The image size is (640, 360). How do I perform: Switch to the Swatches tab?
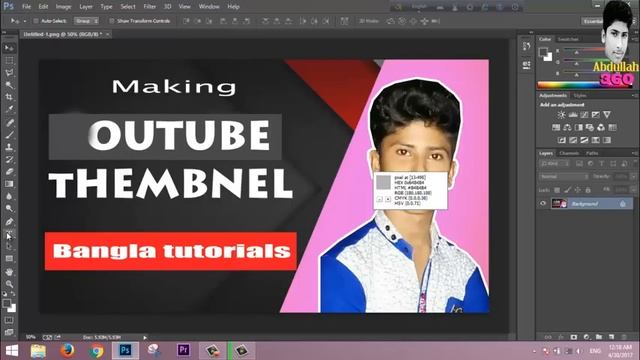[568, 39]
